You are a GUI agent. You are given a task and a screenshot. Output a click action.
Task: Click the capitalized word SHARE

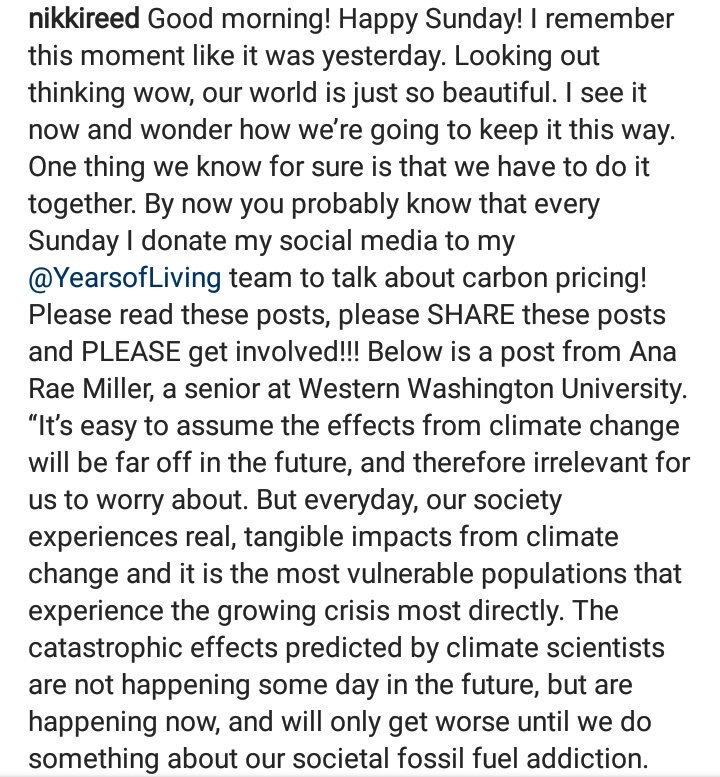(x=470, y=314)
